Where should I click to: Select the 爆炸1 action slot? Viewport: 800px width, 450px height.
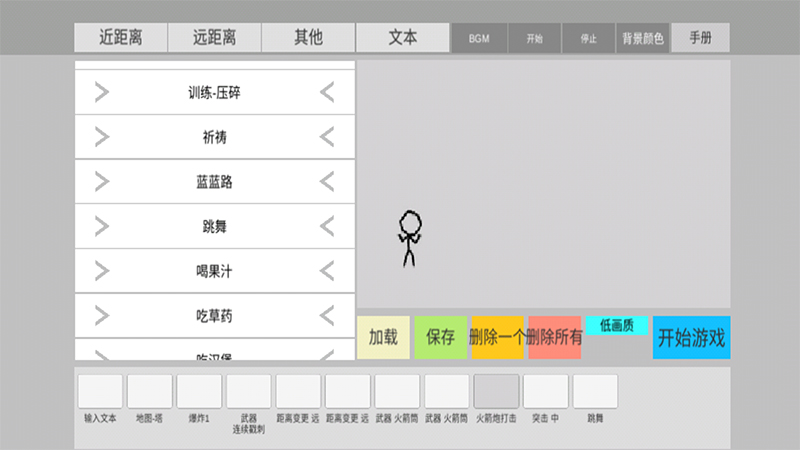coord(199,391)
